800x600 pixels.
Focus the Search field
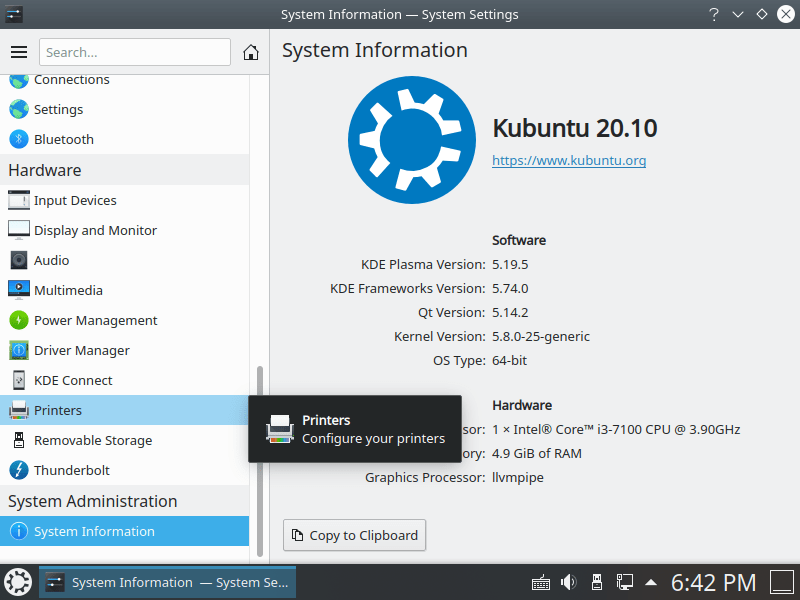point(135,52)
